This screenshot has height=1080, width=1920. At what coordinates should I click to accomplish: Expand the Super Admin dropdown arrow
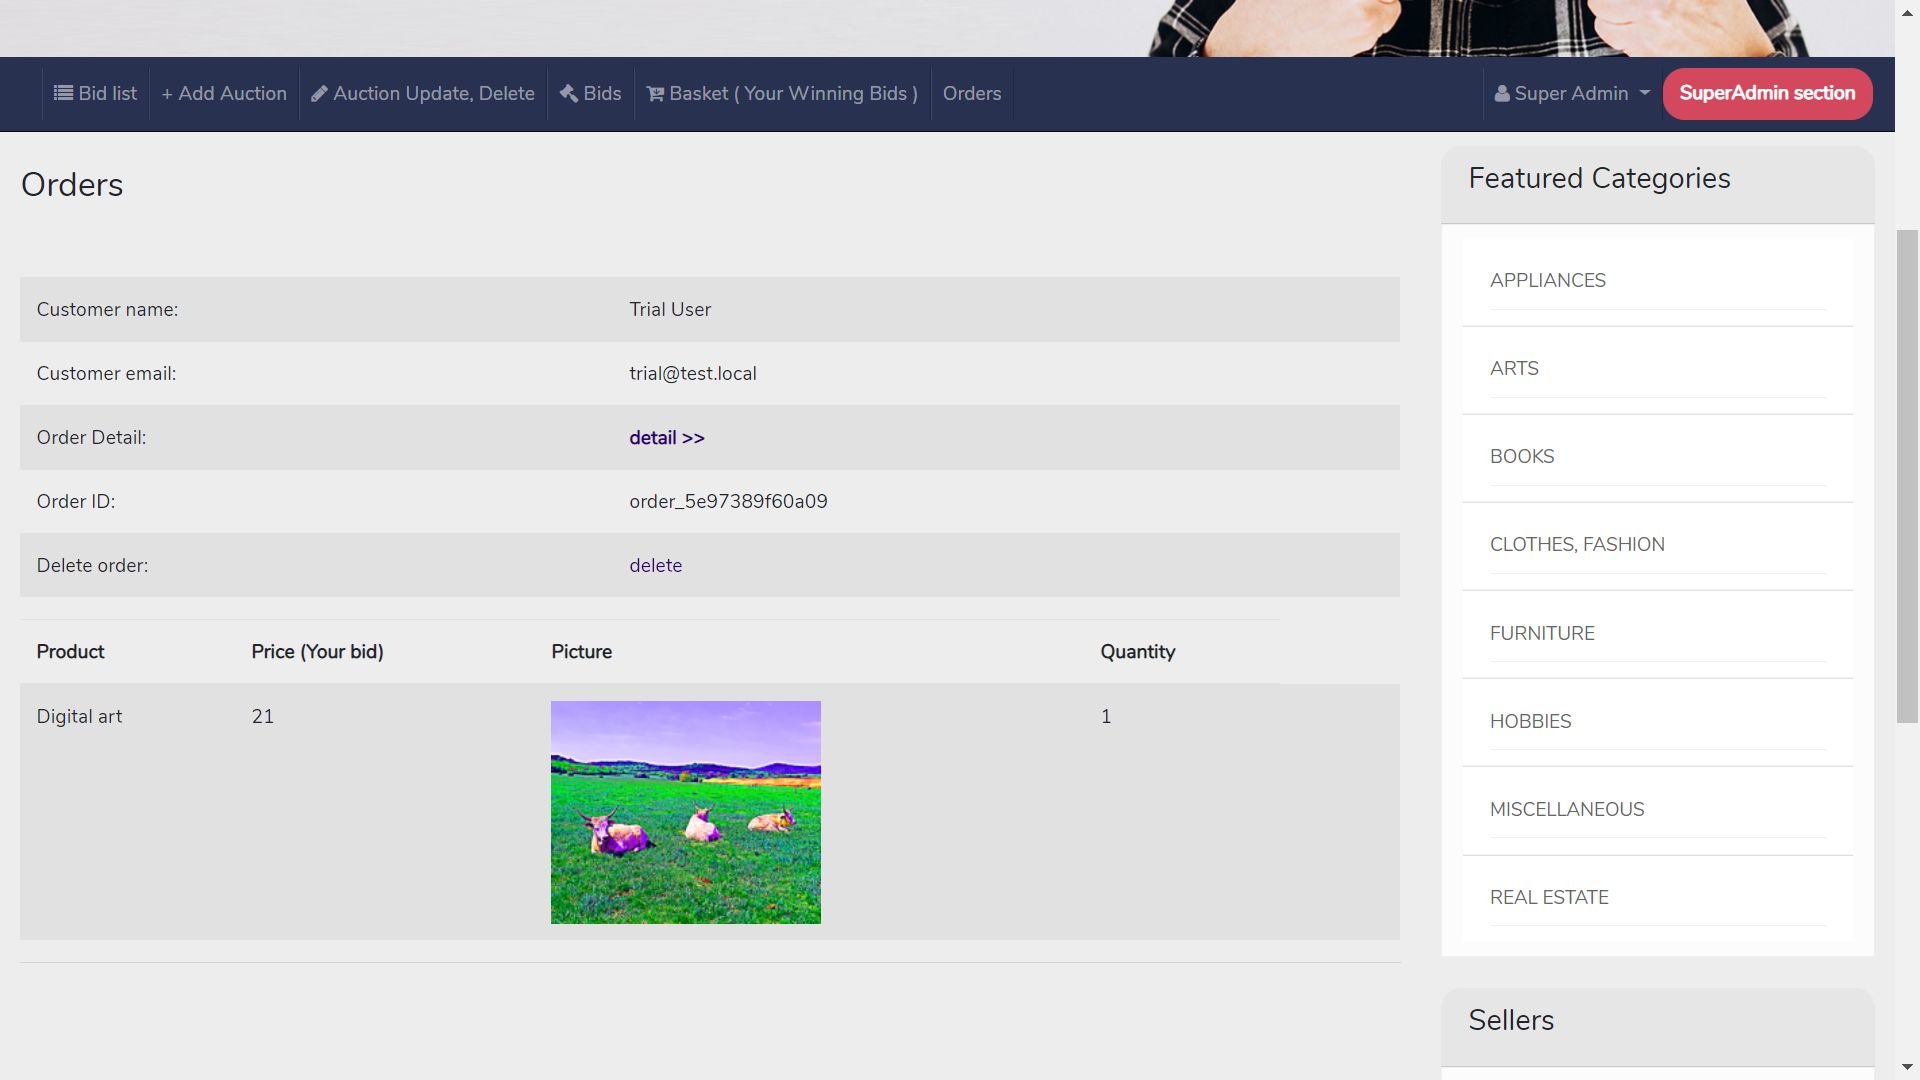point(1644,93)
